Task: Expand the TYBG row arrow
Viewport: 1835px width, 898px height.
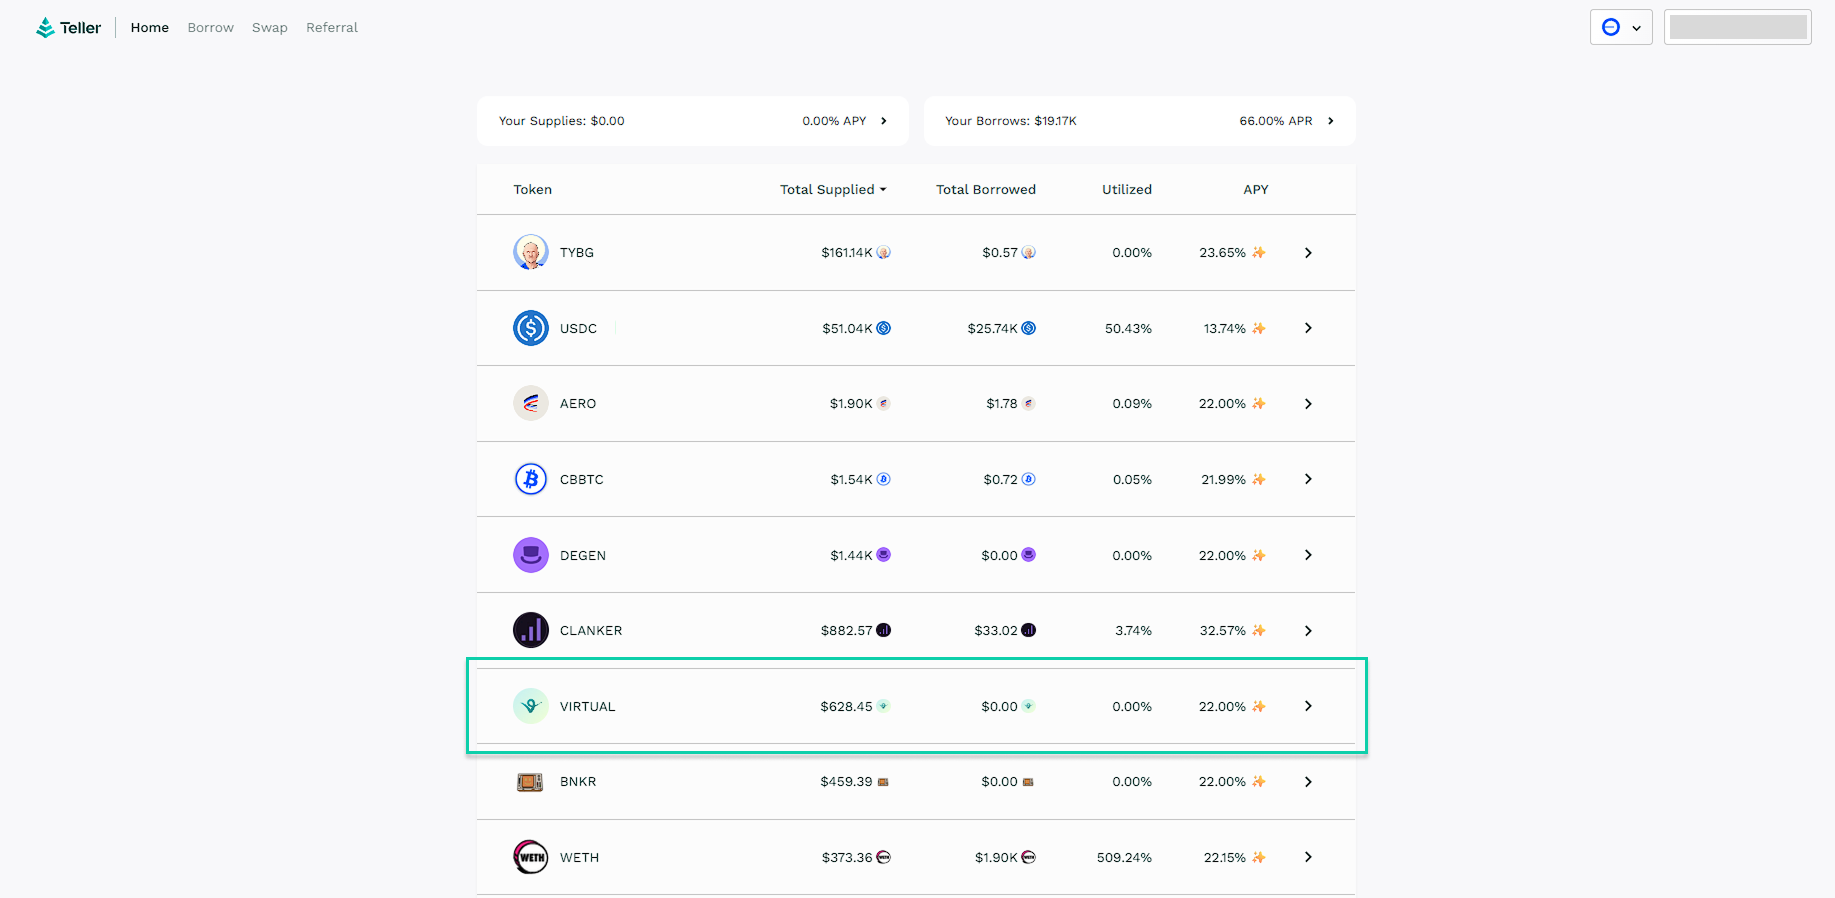Action: coord(1308,253)
